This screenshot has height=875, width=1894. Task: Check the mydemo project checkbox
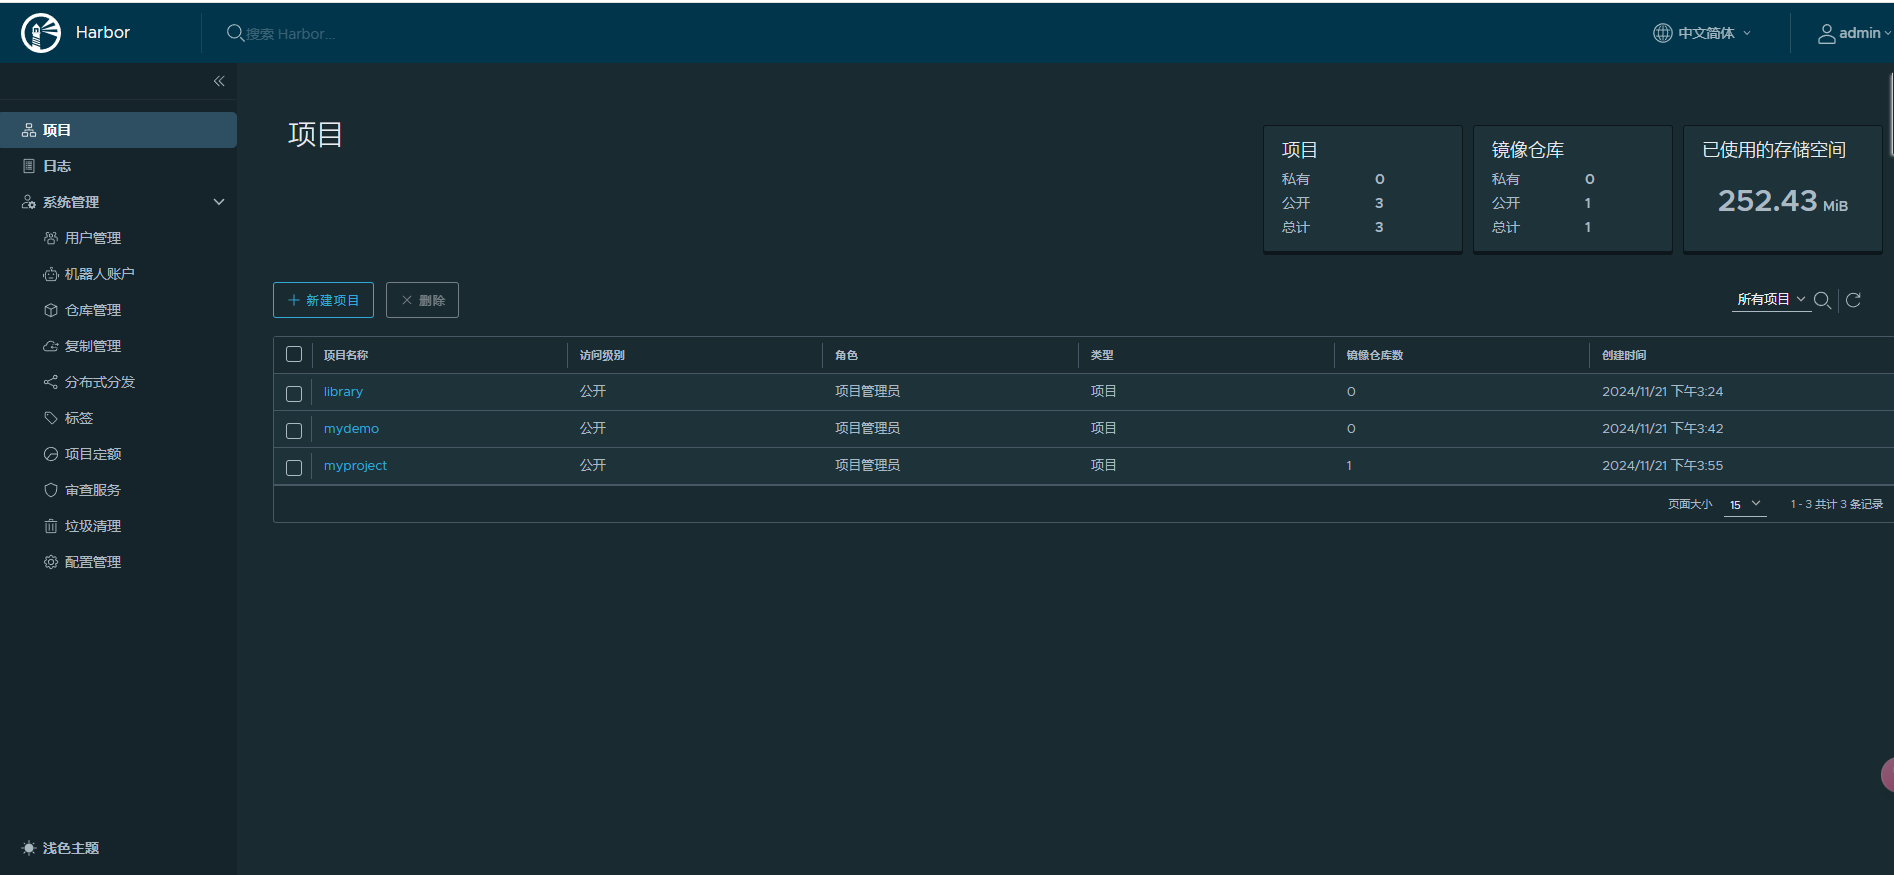pos(294,431)
